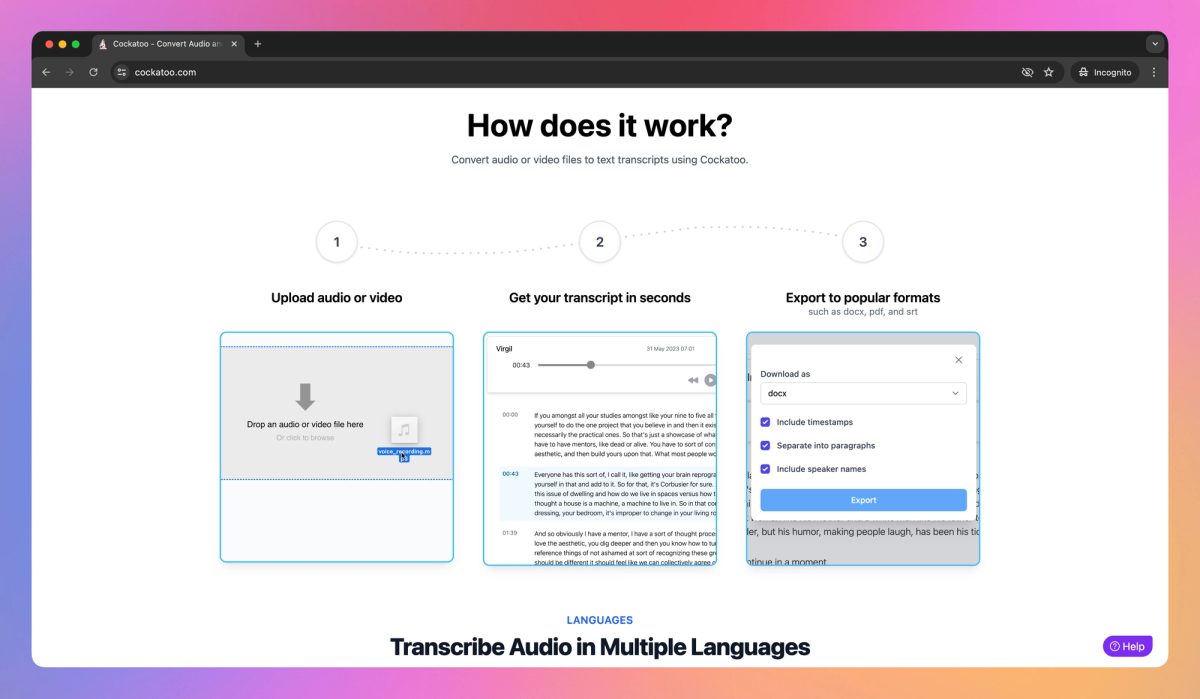
Task: Close the Cockatoo browser tab
Action: 235,44
